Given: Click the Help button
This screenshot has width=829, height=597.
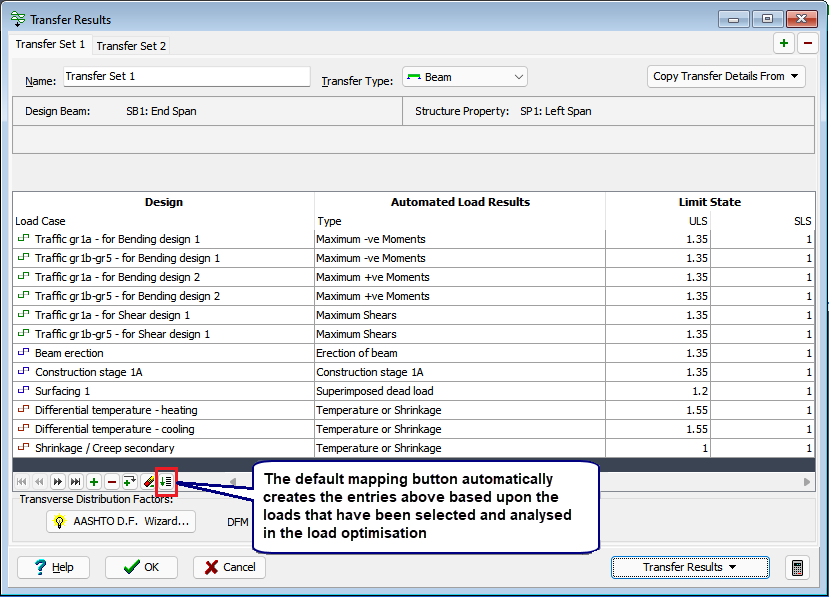Looking at the screenshot, I should pyautogui.click(x=53, y=567).
